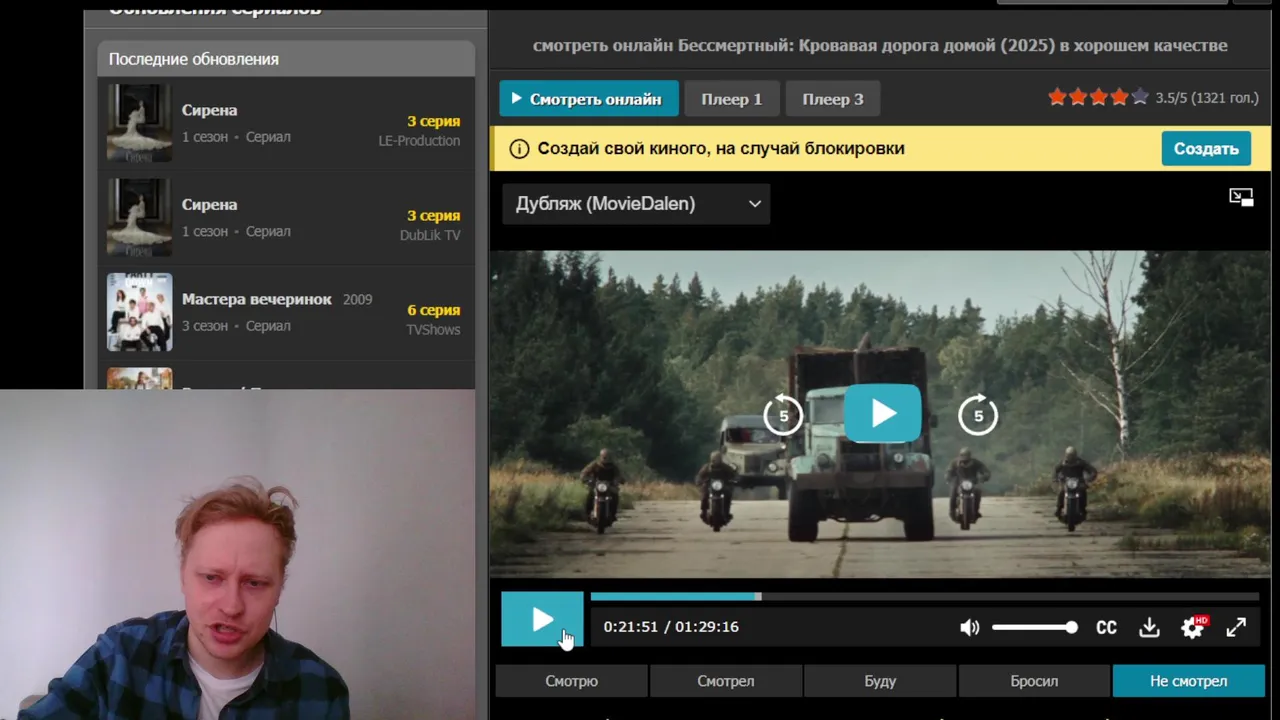Open HD quality settings gear
Image resolution: width=1280 pixels, height=720 pixels.
pos(1193,627)
